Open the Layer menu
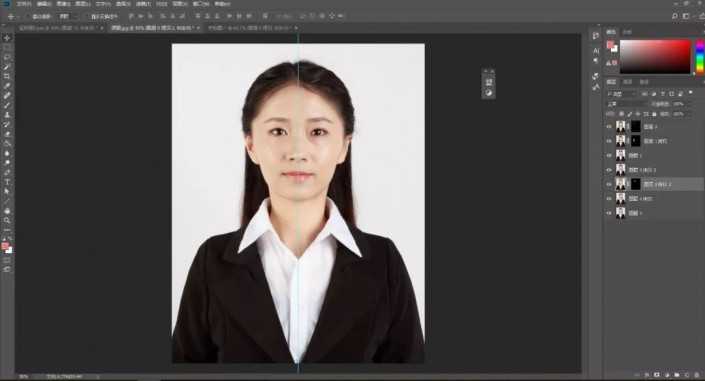The height and width of the screenshot is (381, 705). [x=82, y=4]
